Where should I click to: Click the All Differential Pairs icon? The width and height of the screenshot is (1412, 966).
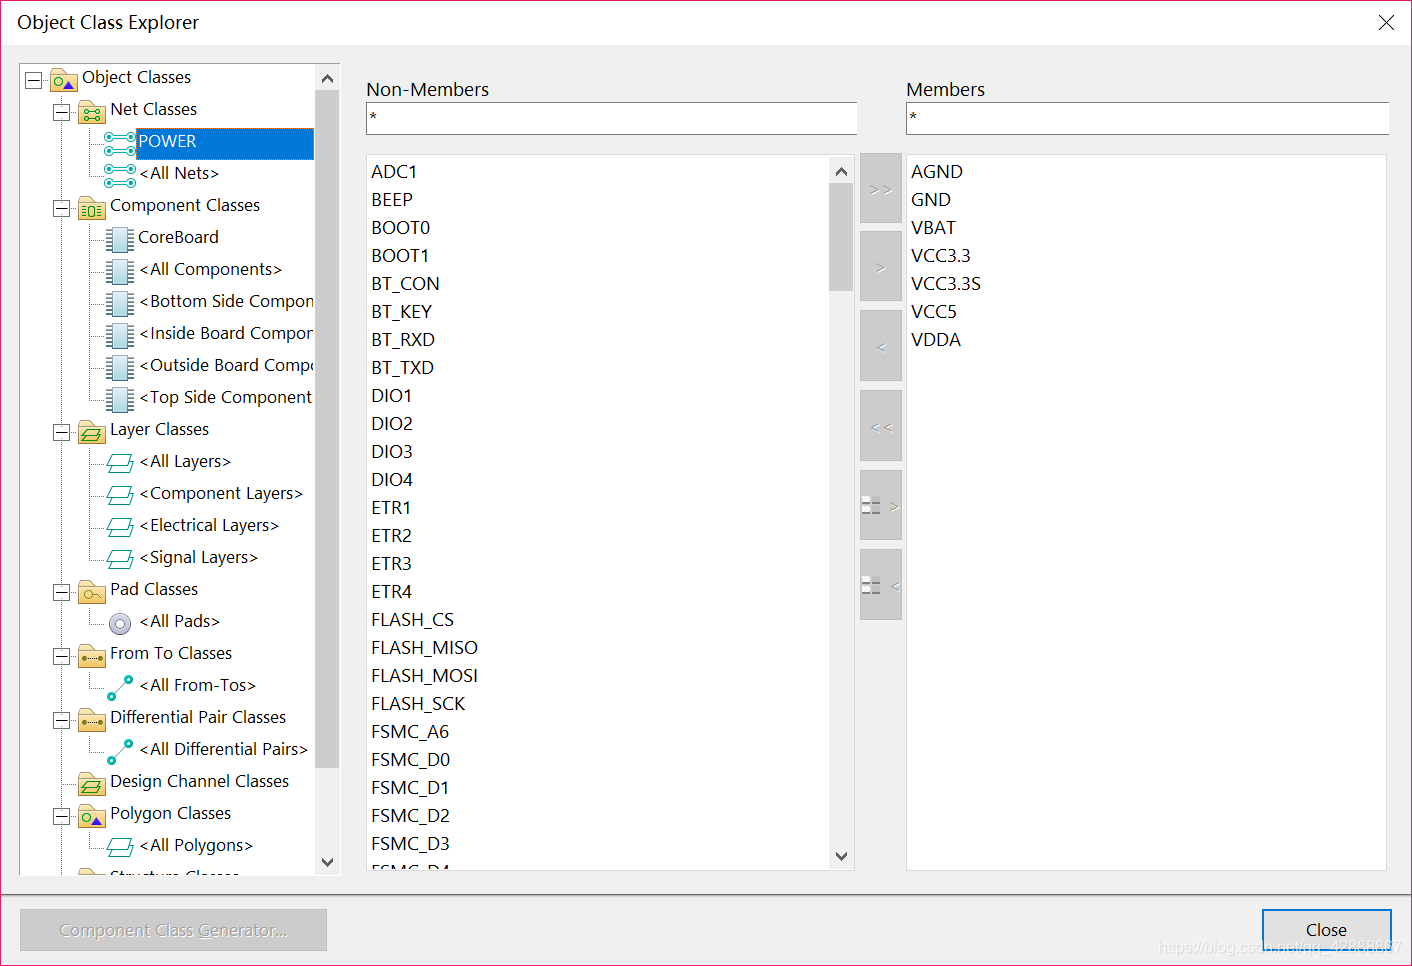(119, 751)
